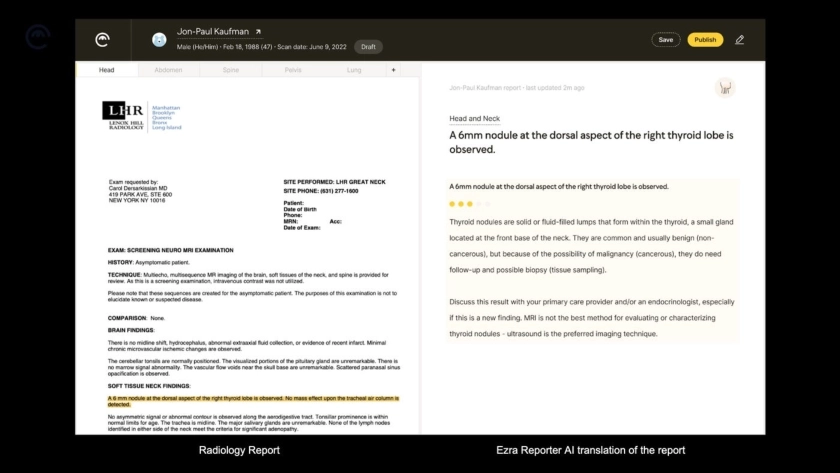
Task: Select the Lung tab
Action: click(354, 70)
